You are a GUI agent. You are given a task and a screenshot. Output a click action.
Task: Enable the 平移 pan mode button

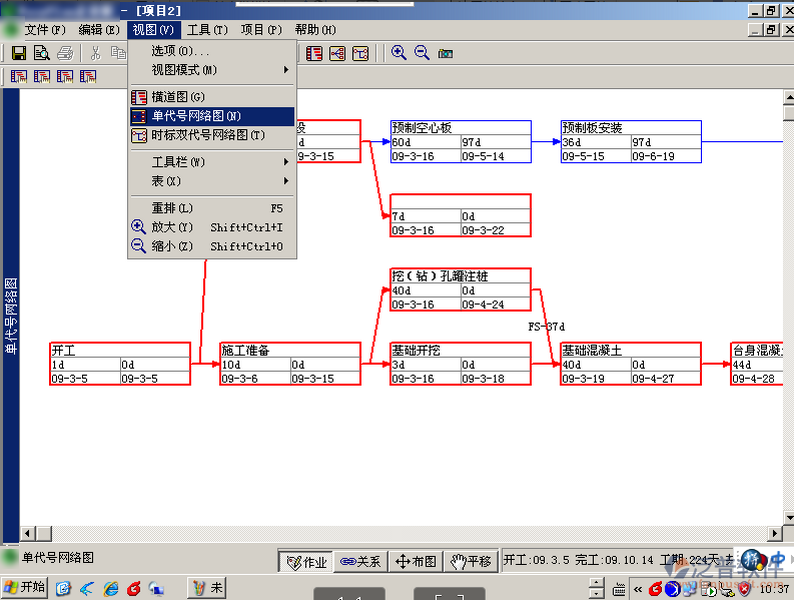point(469,562)
